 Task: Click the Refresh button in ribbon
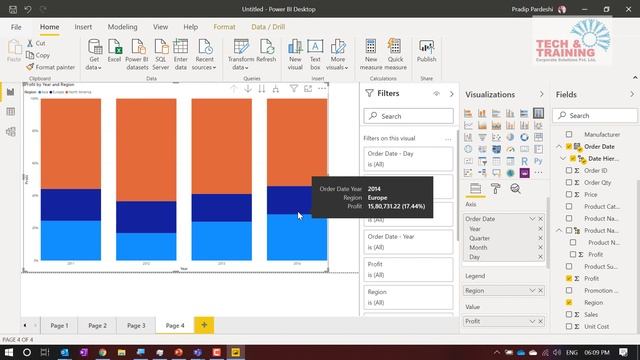266,51
